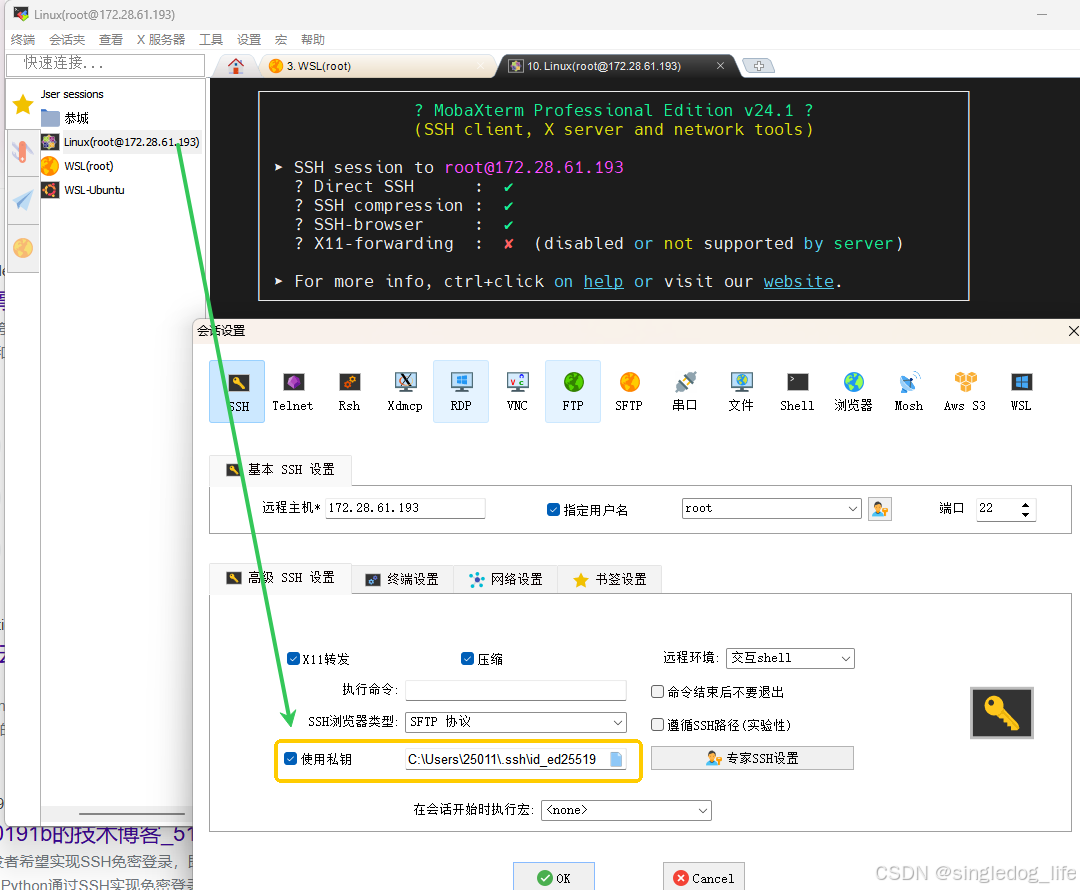Open the 专家SSH设置 button
Viewport: 1080px width, 890px height.
pyautogui.click(x=752, y=758)
